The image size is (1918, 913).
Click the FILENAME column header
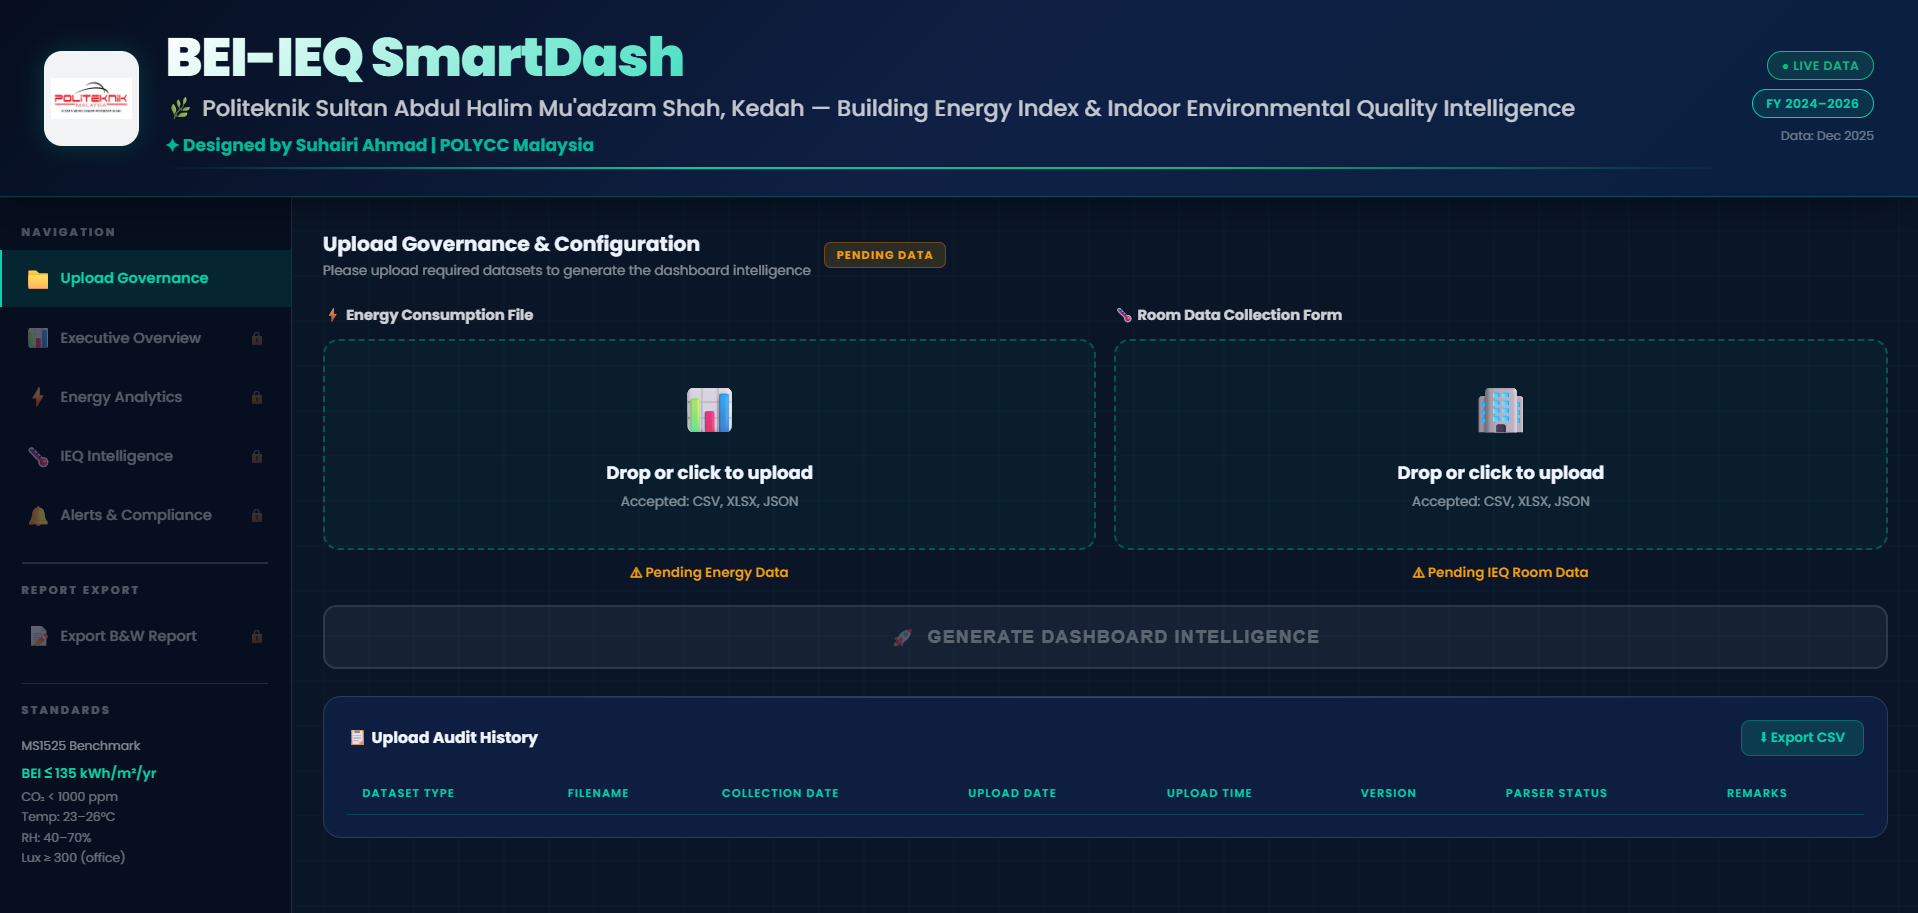click(598, 793)
